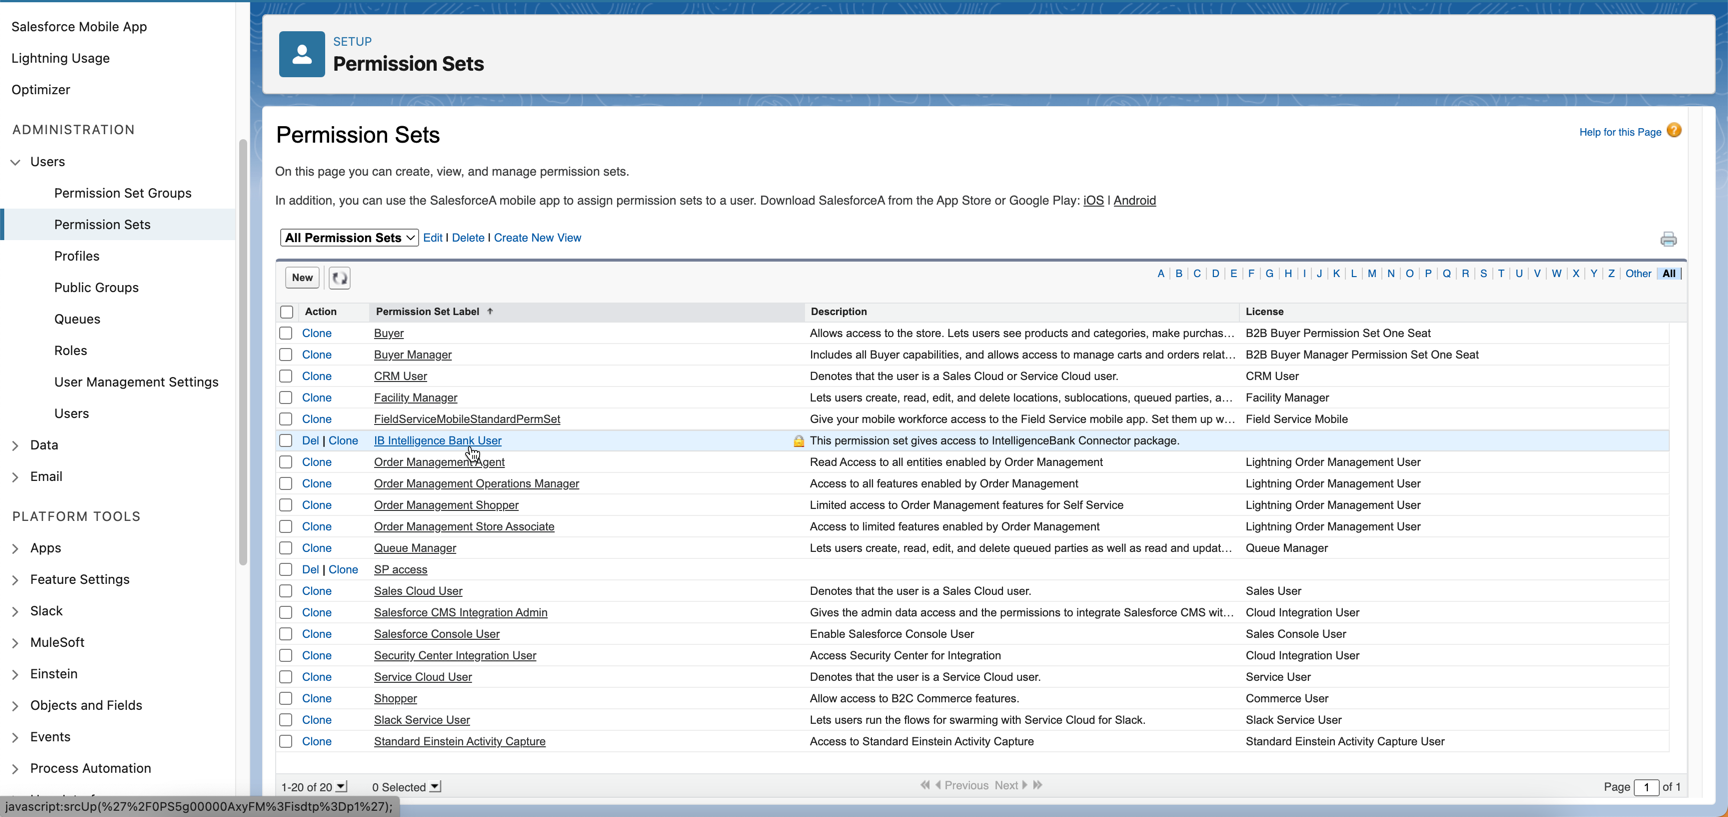
Task: Select the SP access row checkbox
Action: point(286,570)
